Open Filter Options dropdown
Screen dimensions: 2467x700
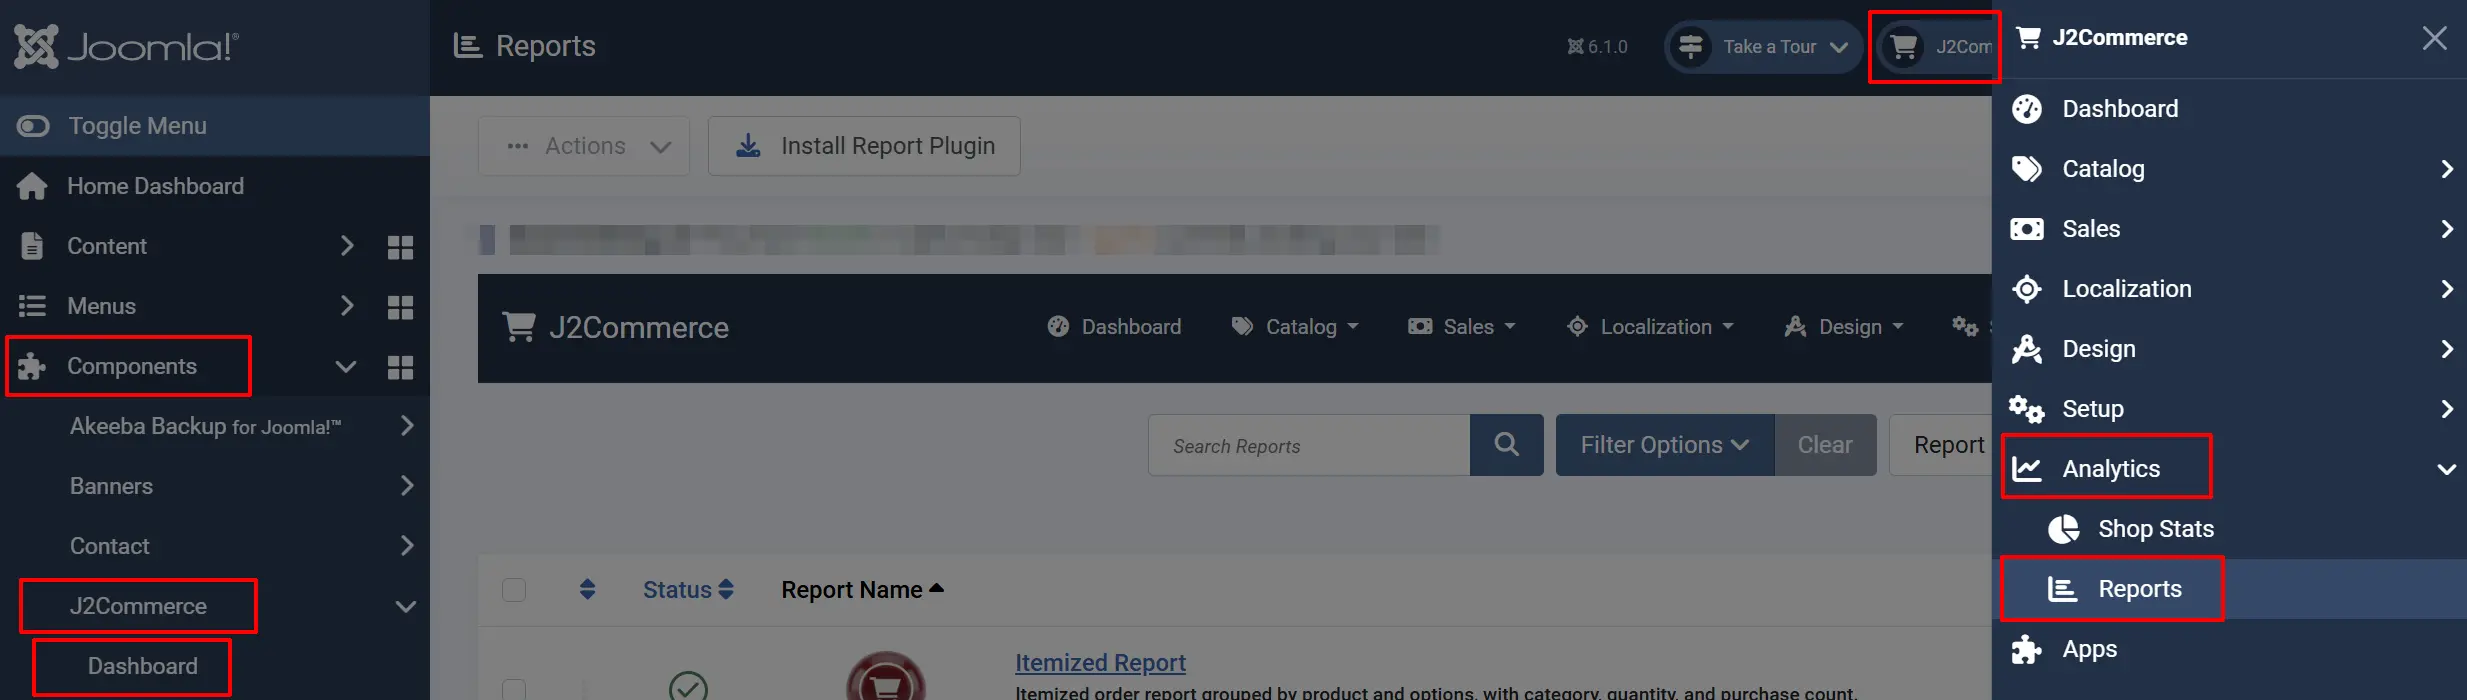coord(1665,445)
